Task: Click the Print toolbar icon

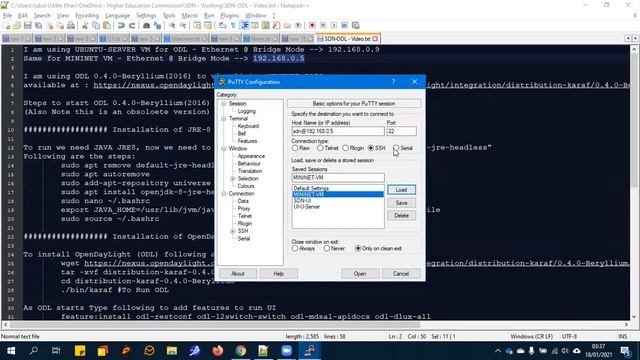Action: click(71, 25)
